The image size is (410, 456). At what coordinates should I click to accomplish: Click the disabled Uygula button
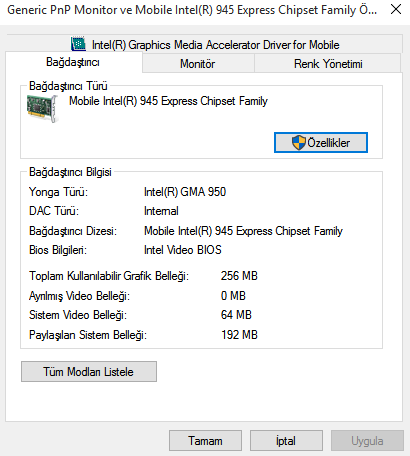point(367,441)
